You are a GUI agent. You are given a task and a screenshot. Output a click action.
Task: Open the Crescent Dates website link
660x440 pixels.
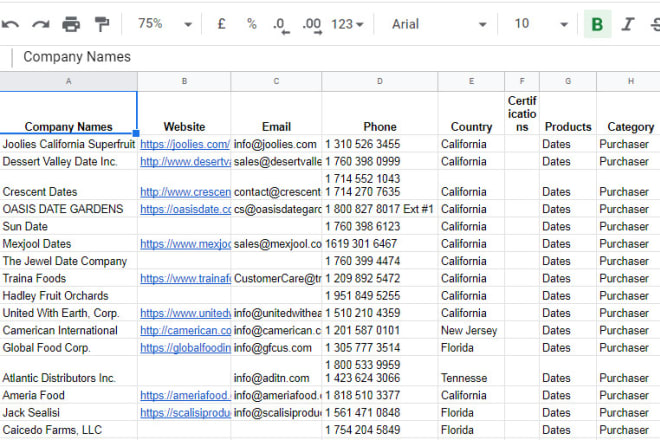click(x=185, y=192)
